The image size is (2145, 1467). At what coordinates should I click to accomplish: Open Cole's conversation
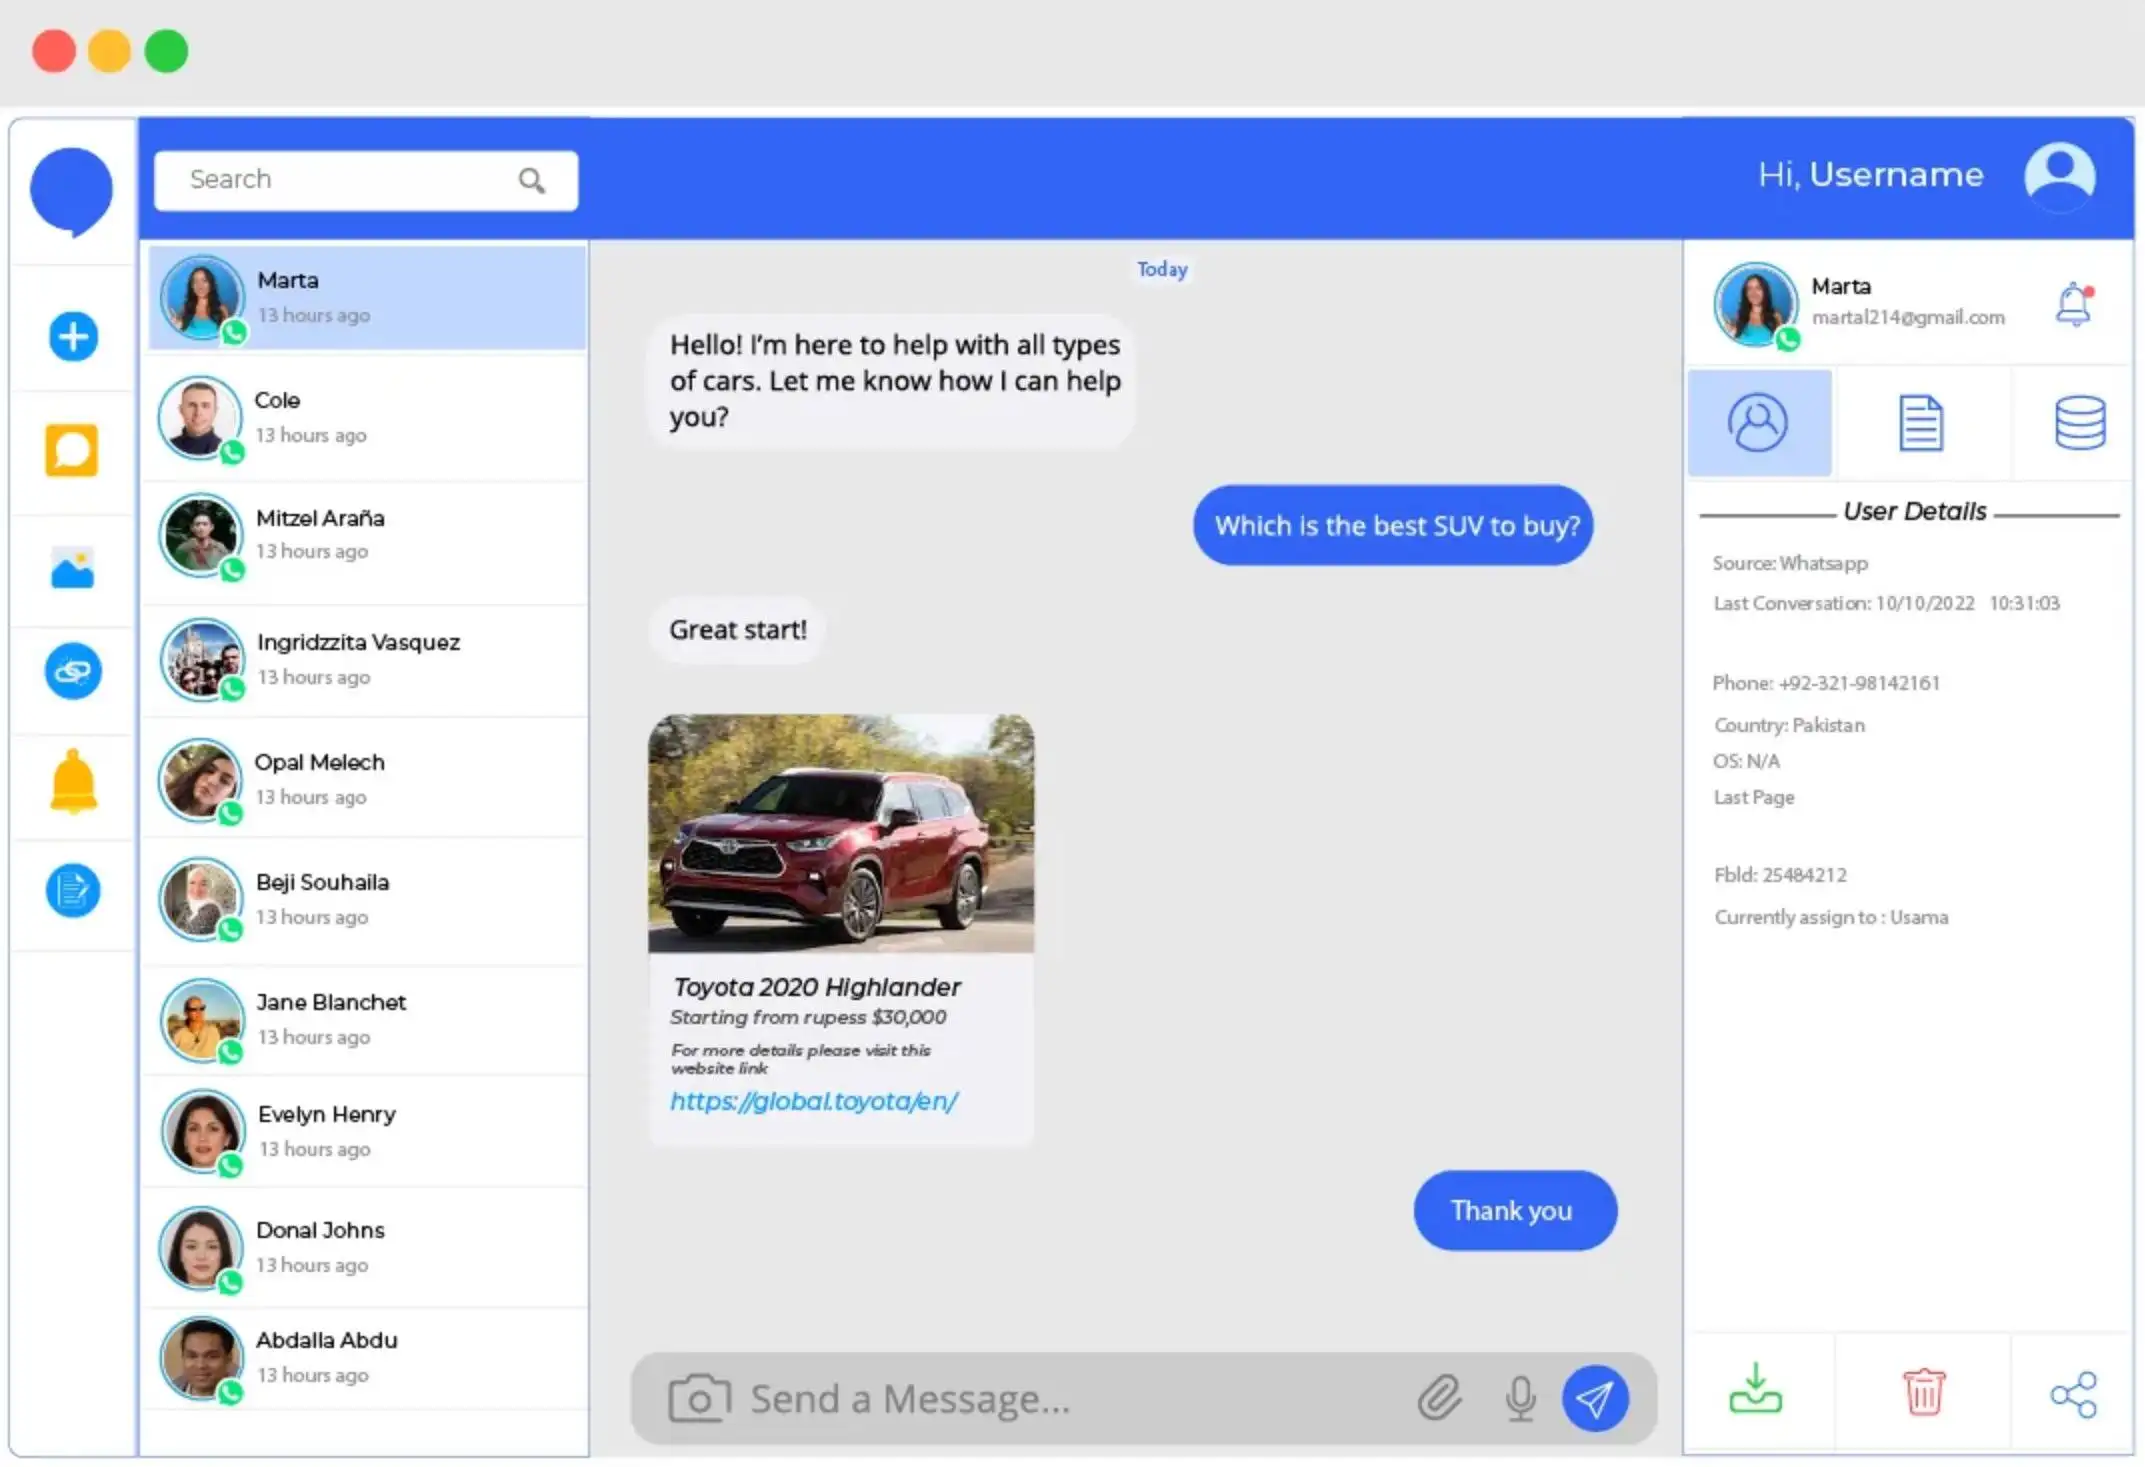[364, 417]
